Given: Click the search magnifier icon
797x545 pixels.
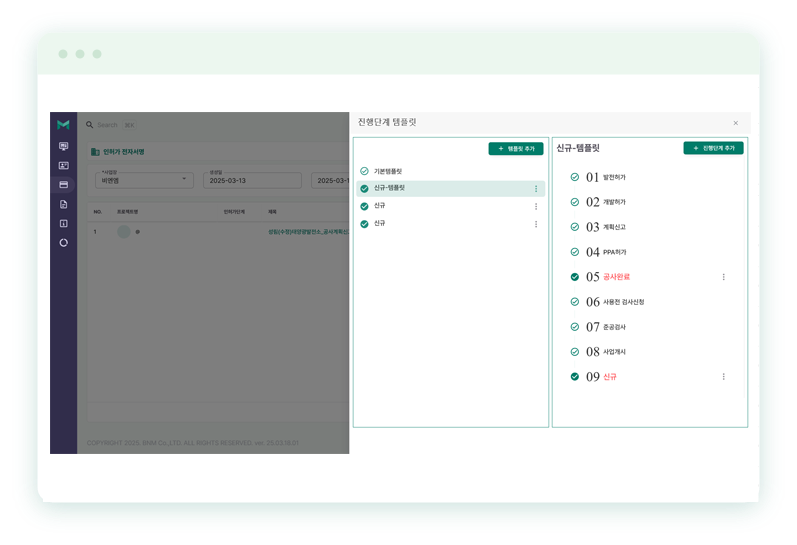Looking at the screenshot, I should 90,125.
